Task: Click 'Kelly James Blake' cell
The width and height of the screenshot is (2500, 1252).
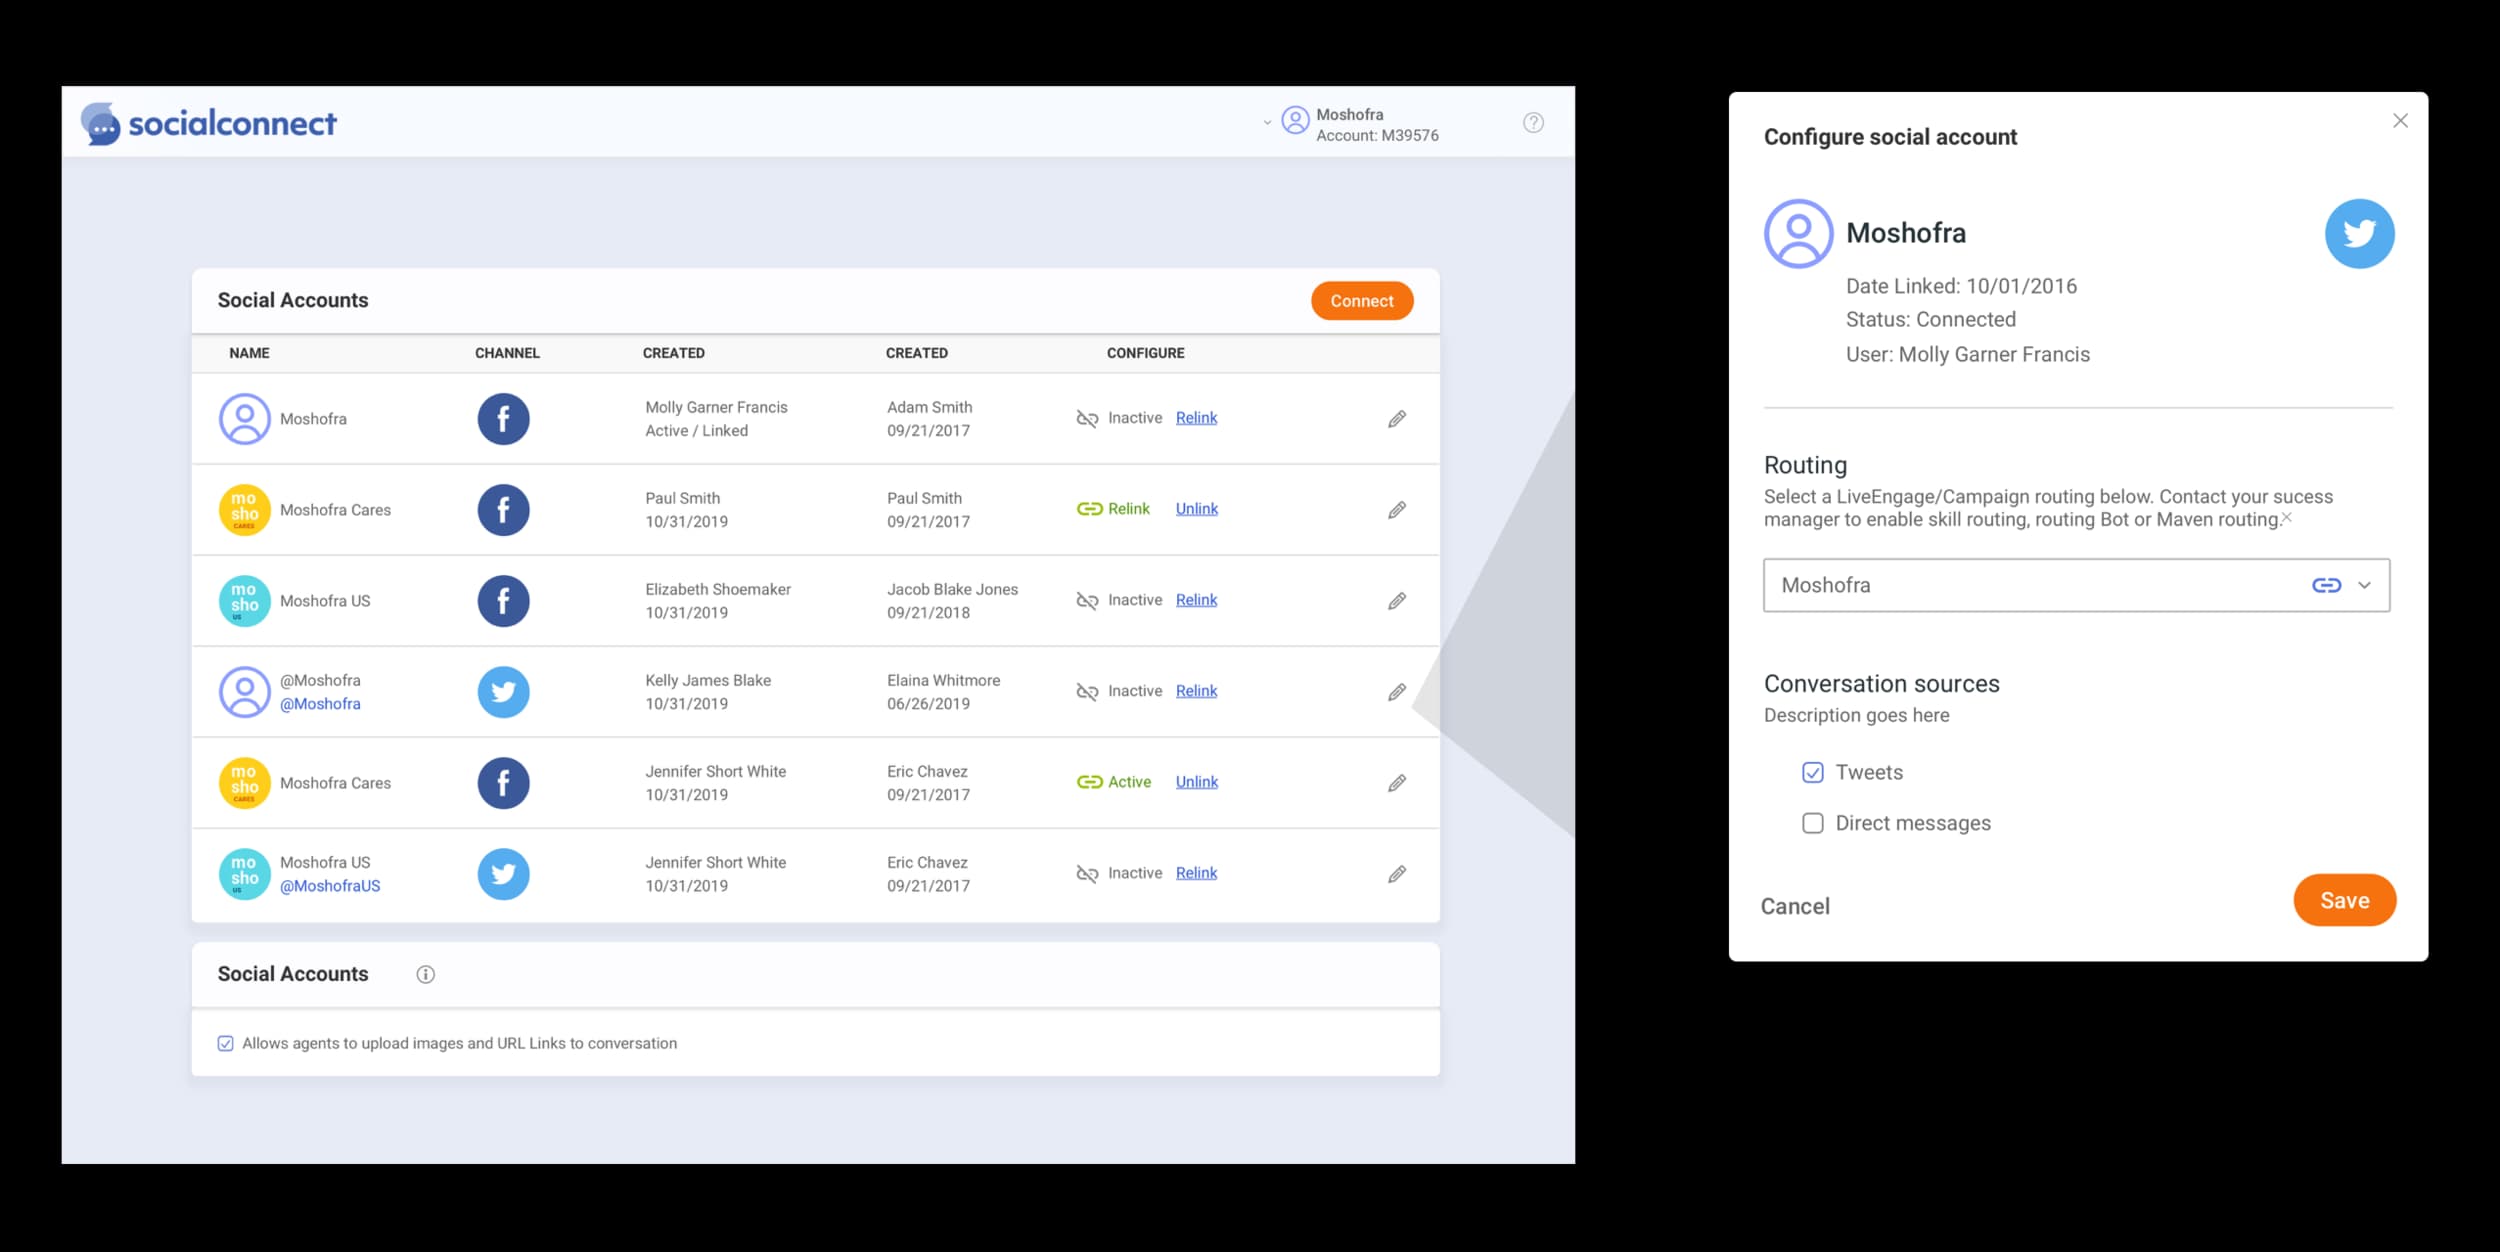Action: click(x=708, y=681)
